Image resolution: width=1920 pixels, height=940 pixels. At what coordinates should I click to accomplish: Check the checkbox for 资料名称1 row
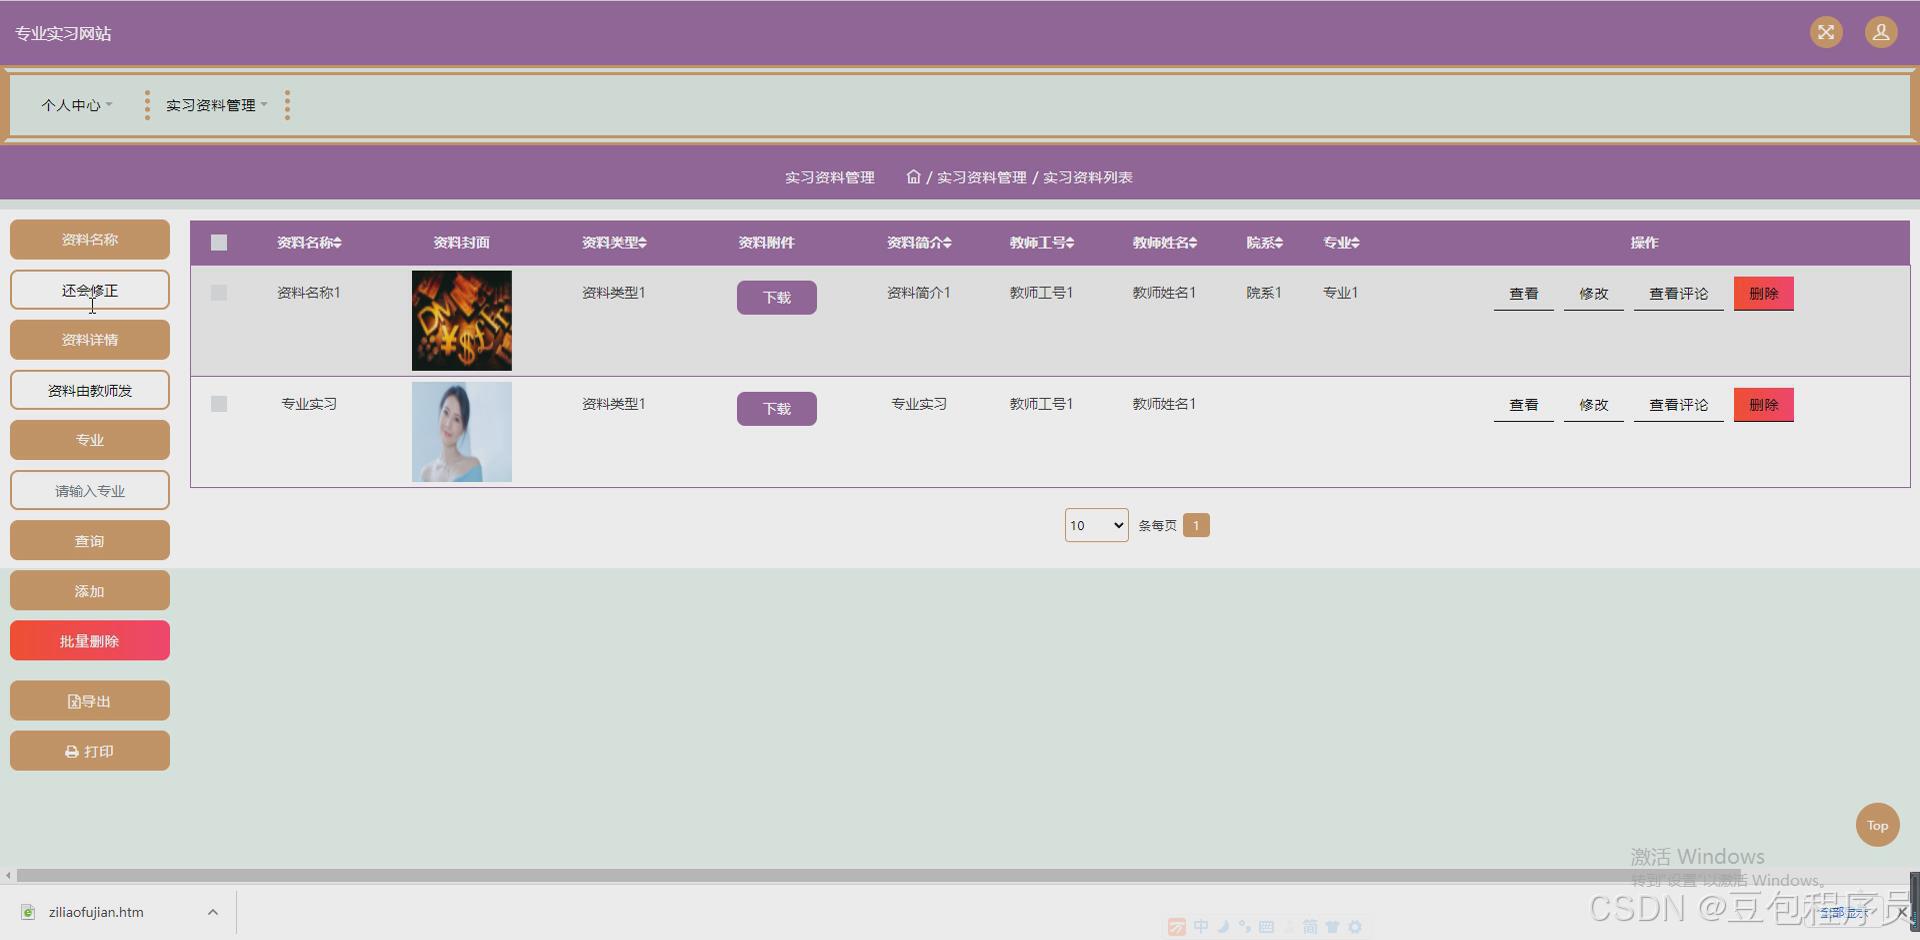(x=218, y=292)
